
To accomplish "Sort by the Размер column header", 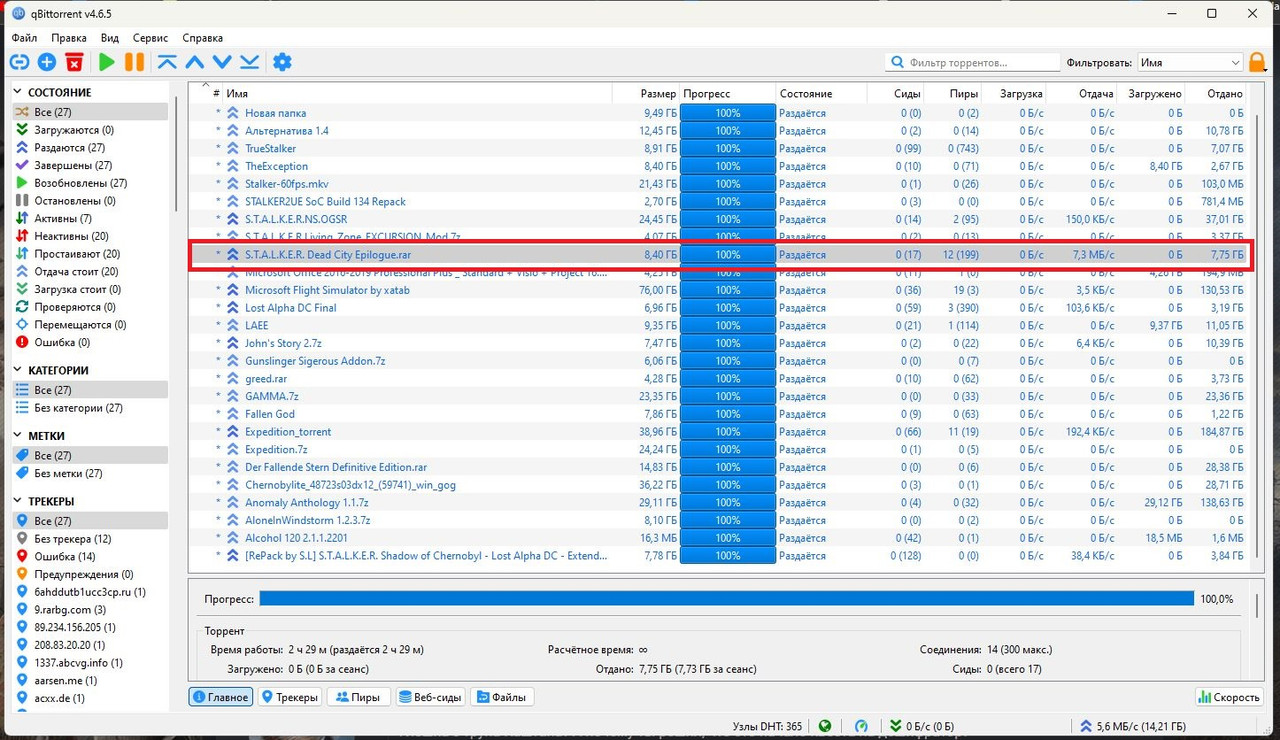I will click(x=646, y=93).
